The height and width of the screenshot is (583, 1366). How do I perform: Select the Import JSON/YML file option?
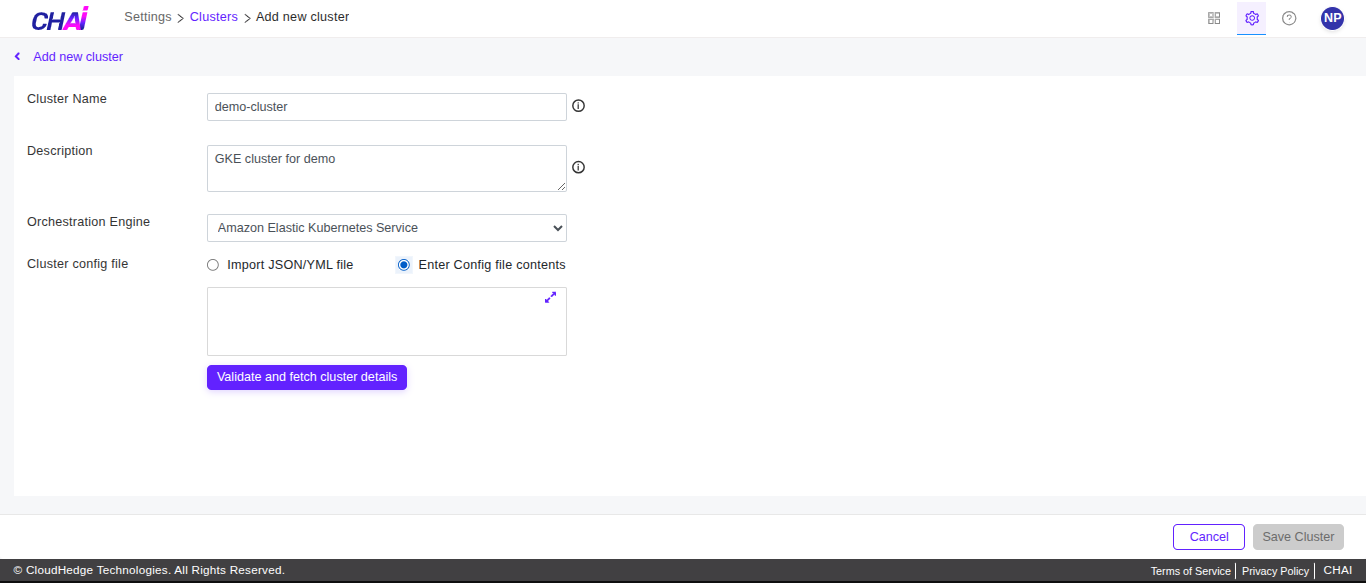[212, 265]
